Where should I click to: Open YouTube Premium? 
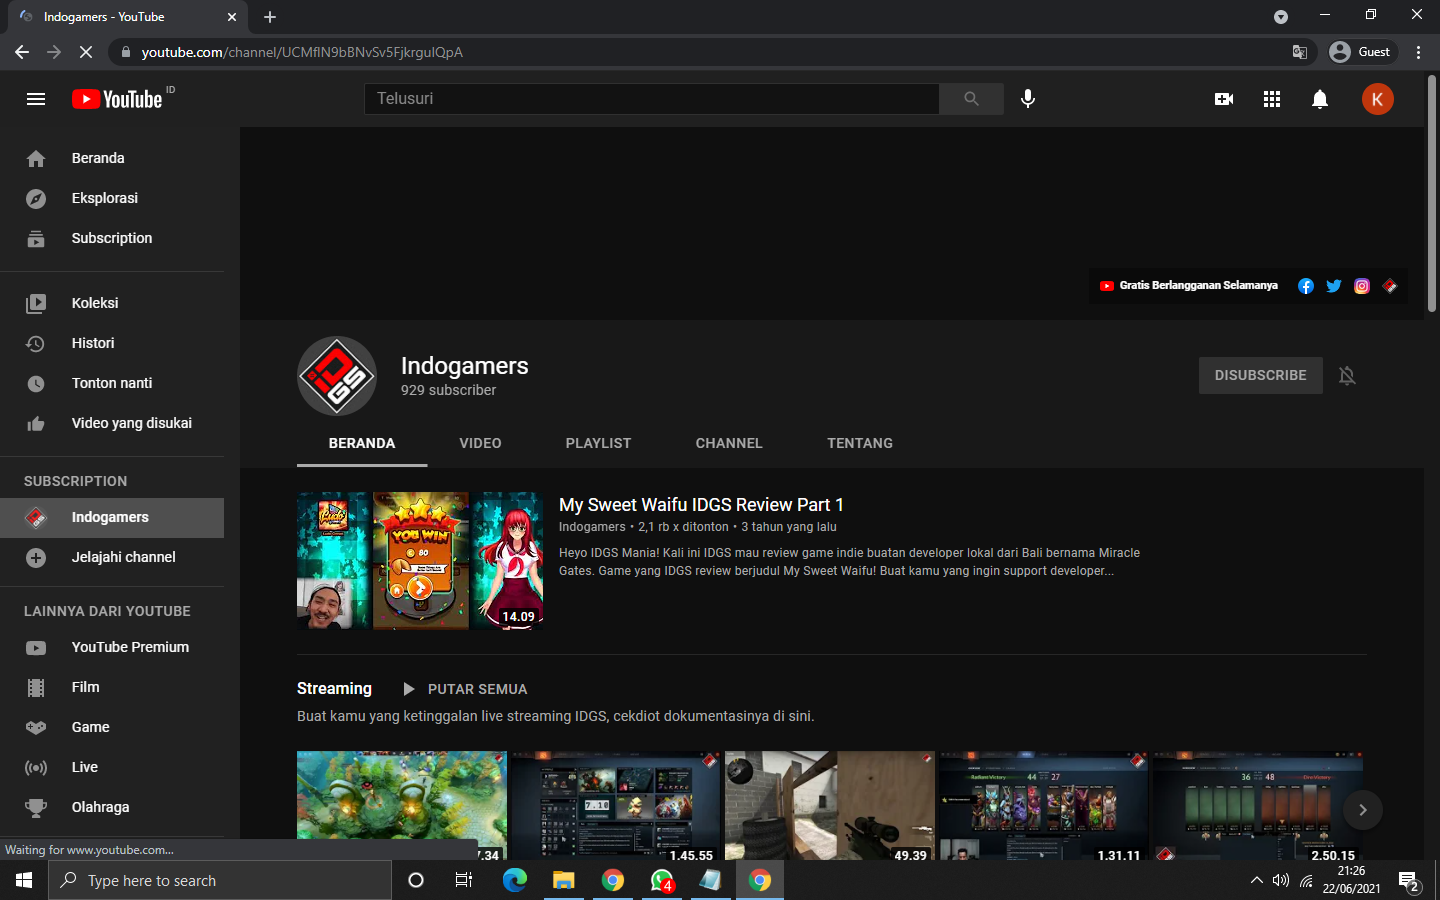coord(112,647)
